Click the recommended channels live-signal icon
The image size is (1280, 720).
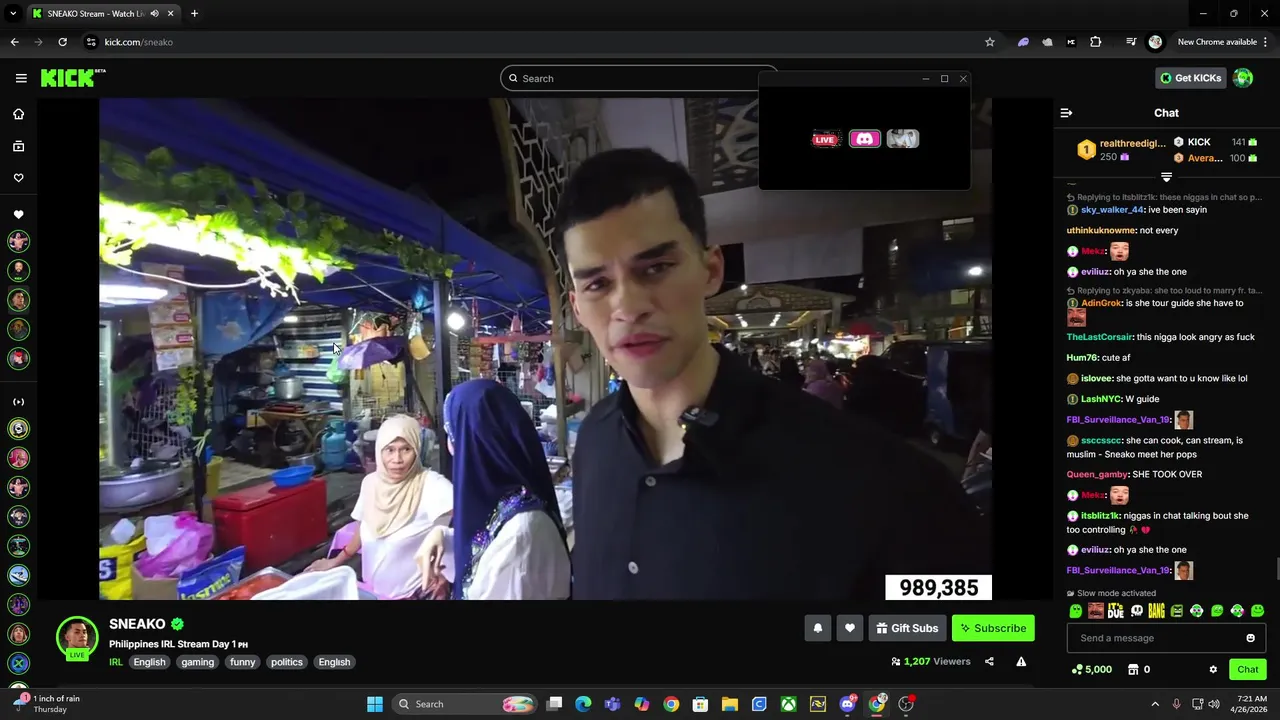coord(18,402)
